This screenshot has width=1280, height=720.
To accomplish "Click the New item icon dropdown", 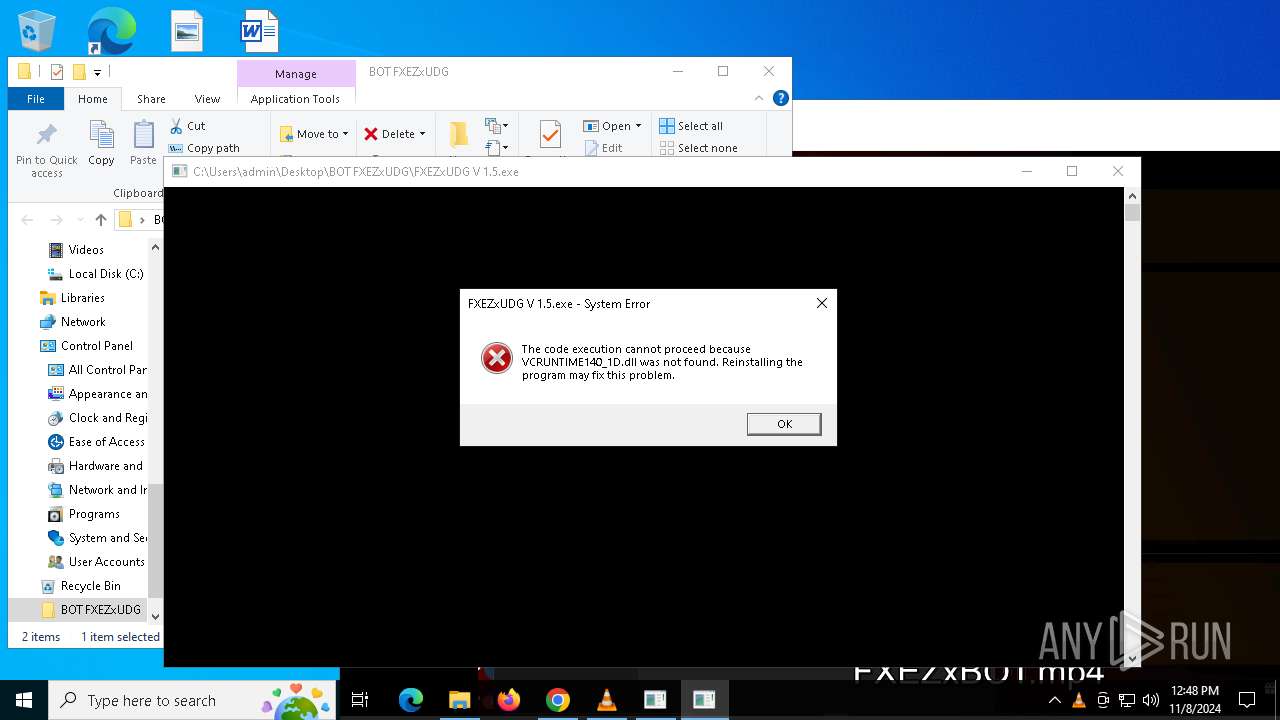I will pos(497,126).
